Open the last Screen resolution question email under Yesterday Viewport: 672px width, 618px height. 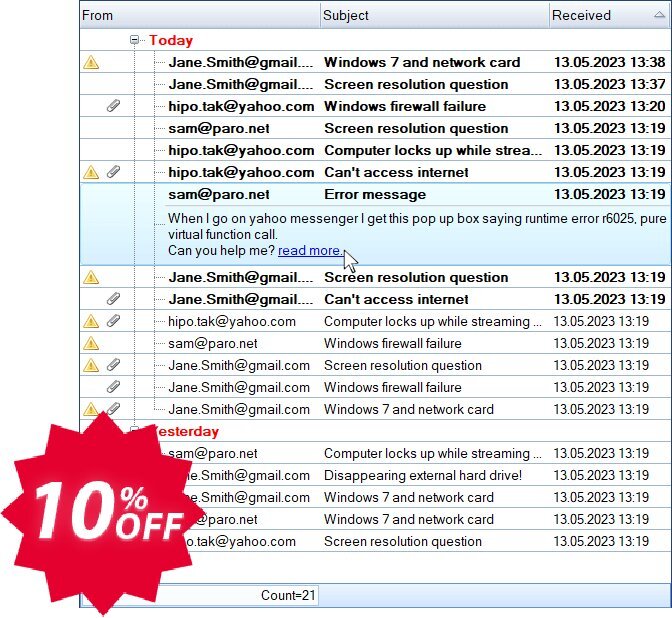point(403,541)
